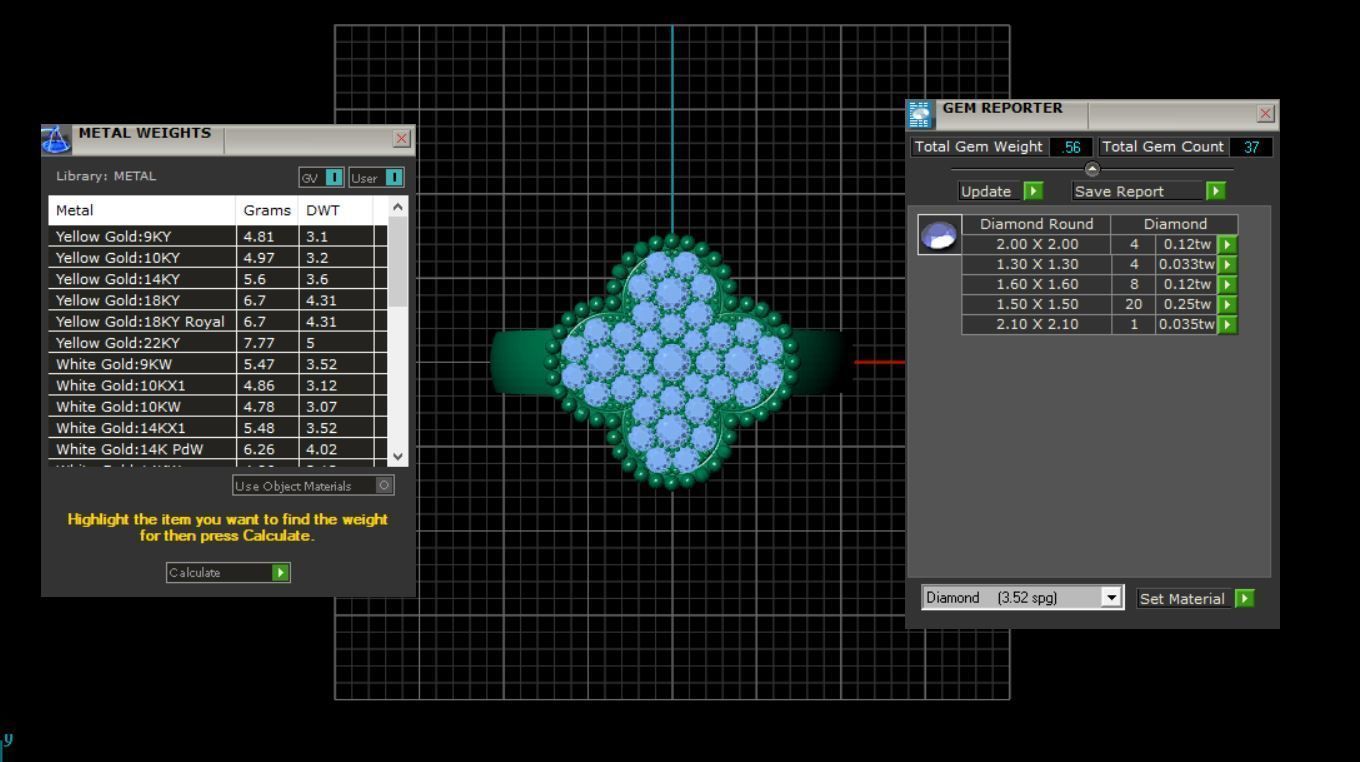Click the 1.60 X 1.60 size cell
The width and height of the screenshot is (1360, 762).
(x=1036, y=284)
